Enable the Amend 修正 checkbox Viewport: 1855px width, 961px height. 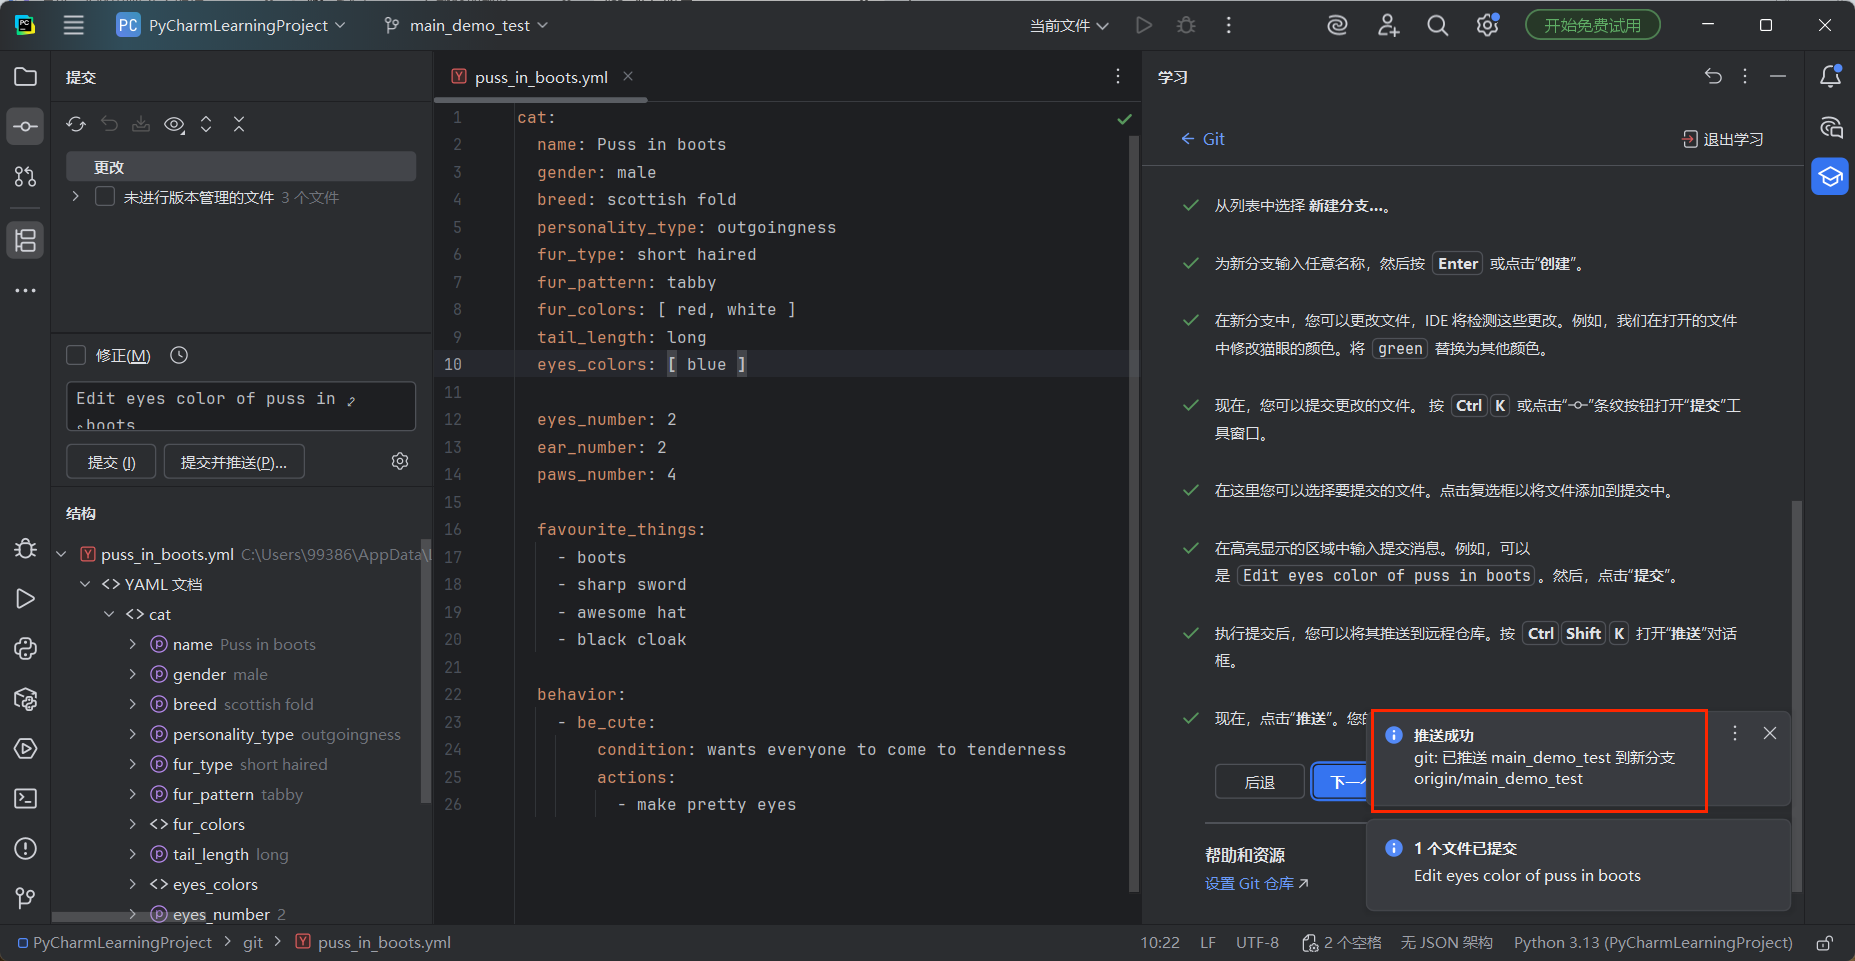[x=76, y=355]
